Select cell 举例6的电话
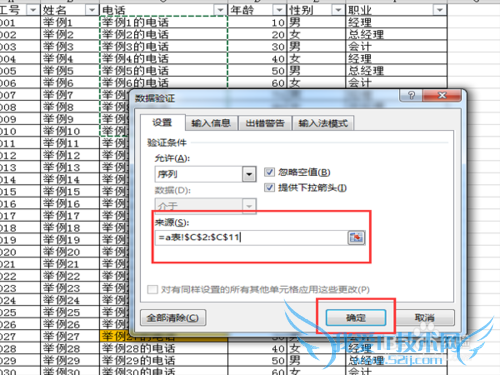This screenshot has height=375, width=500. [x=164, y=83]
